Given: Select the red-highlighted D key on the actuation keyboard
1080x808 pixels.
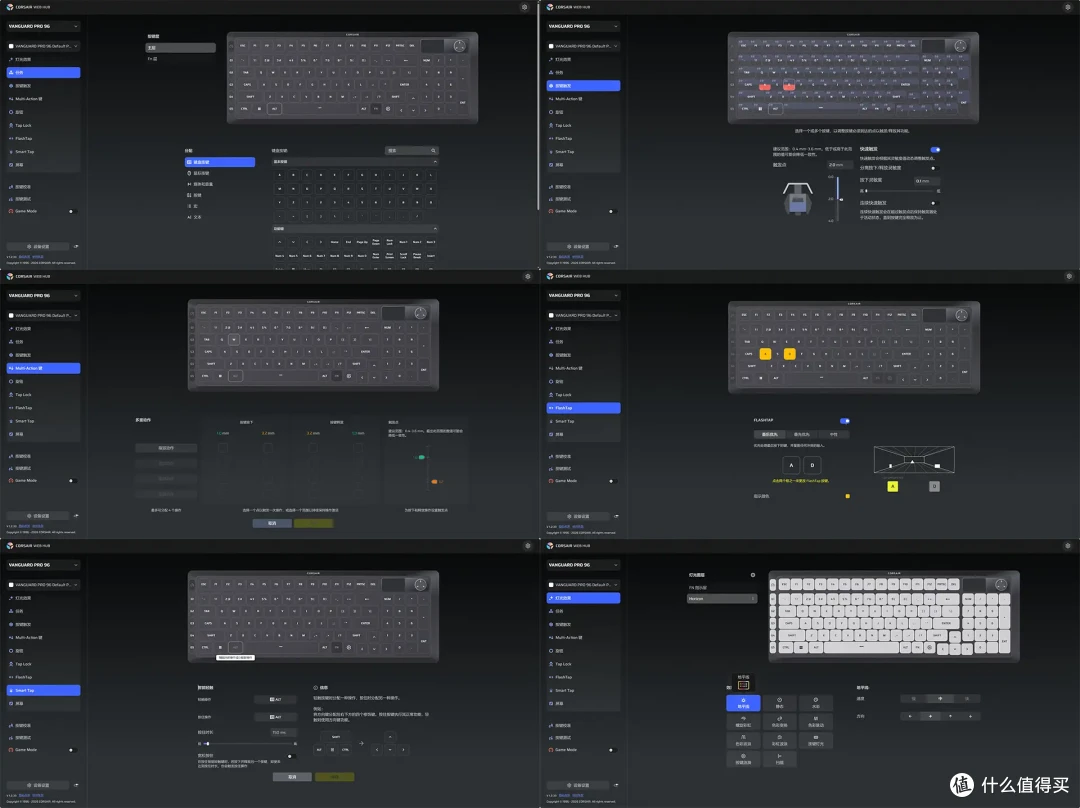Looking at the screenshot, I should pyautogui.click(x=789, y=86).
